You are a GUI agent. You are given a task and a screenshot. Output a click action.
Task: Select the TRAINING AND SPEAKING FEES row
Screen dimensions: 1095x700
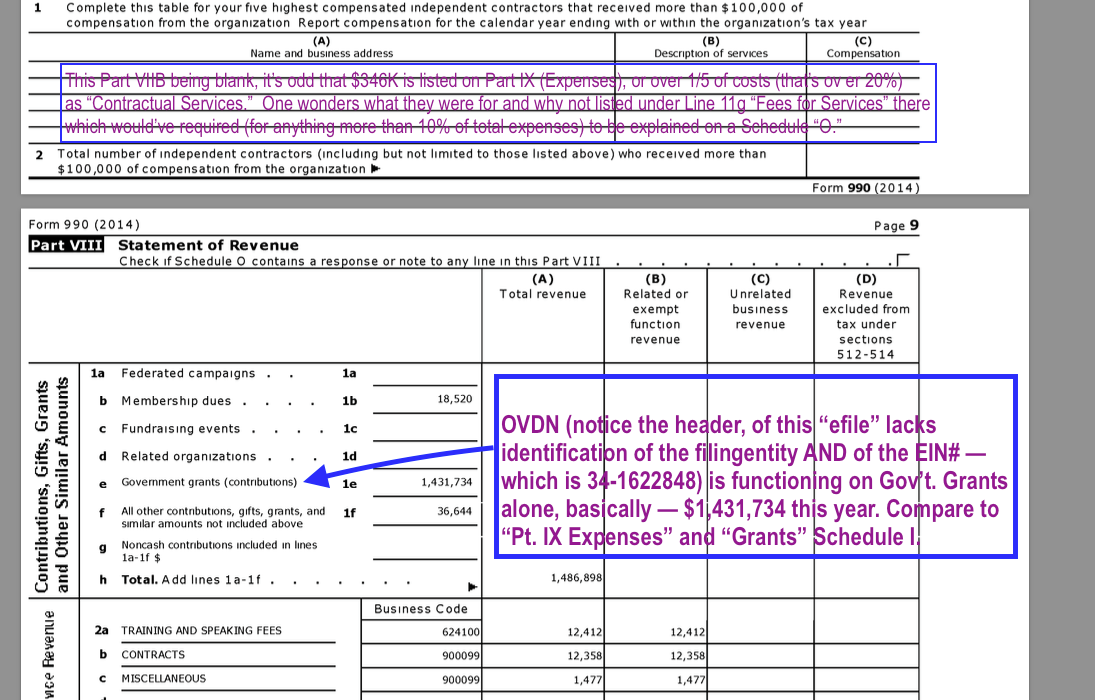click(x=201, y=631)
